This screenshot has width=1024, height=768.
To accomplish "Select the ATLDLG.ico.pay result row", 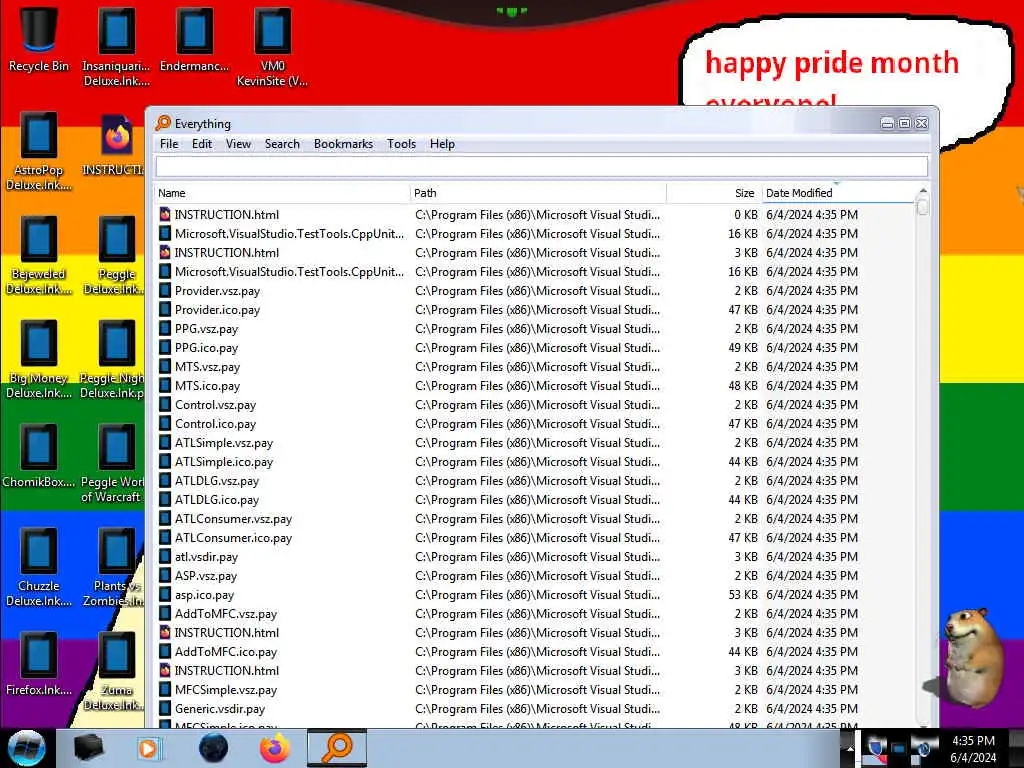I will [536, 499].
